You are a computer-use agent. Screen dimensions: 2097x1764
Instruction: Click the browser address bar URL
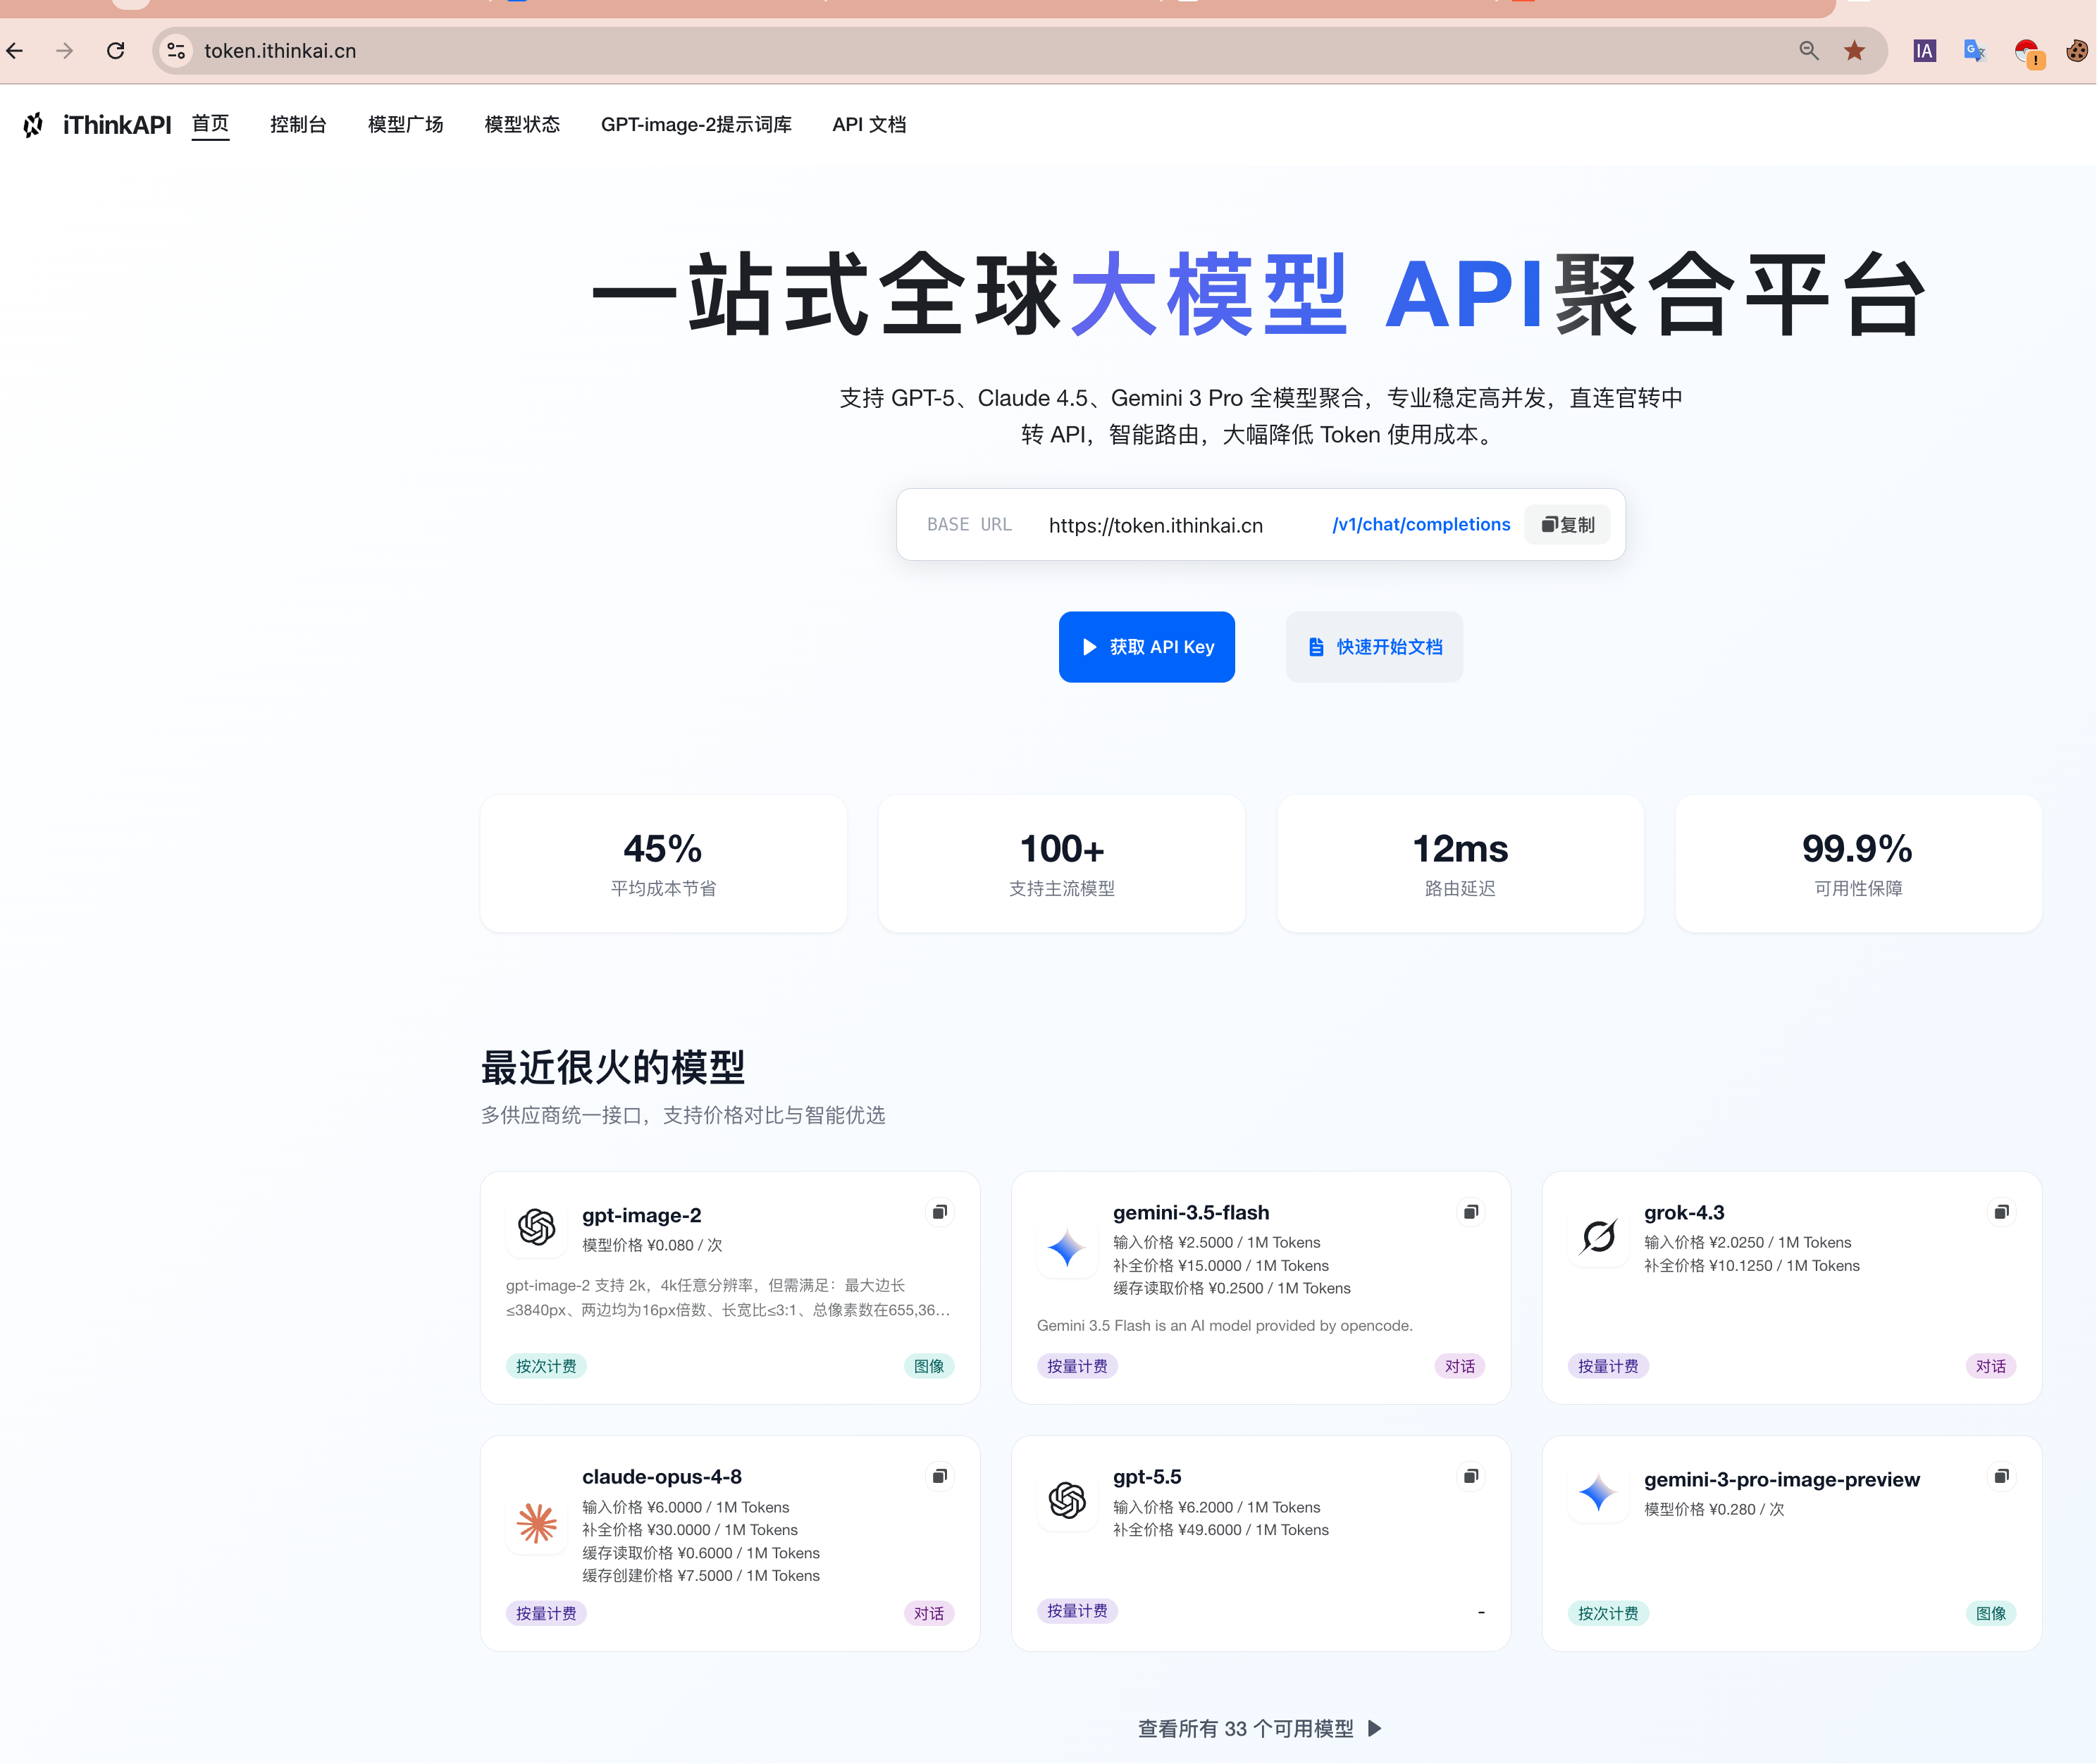[x=280, y=51]
